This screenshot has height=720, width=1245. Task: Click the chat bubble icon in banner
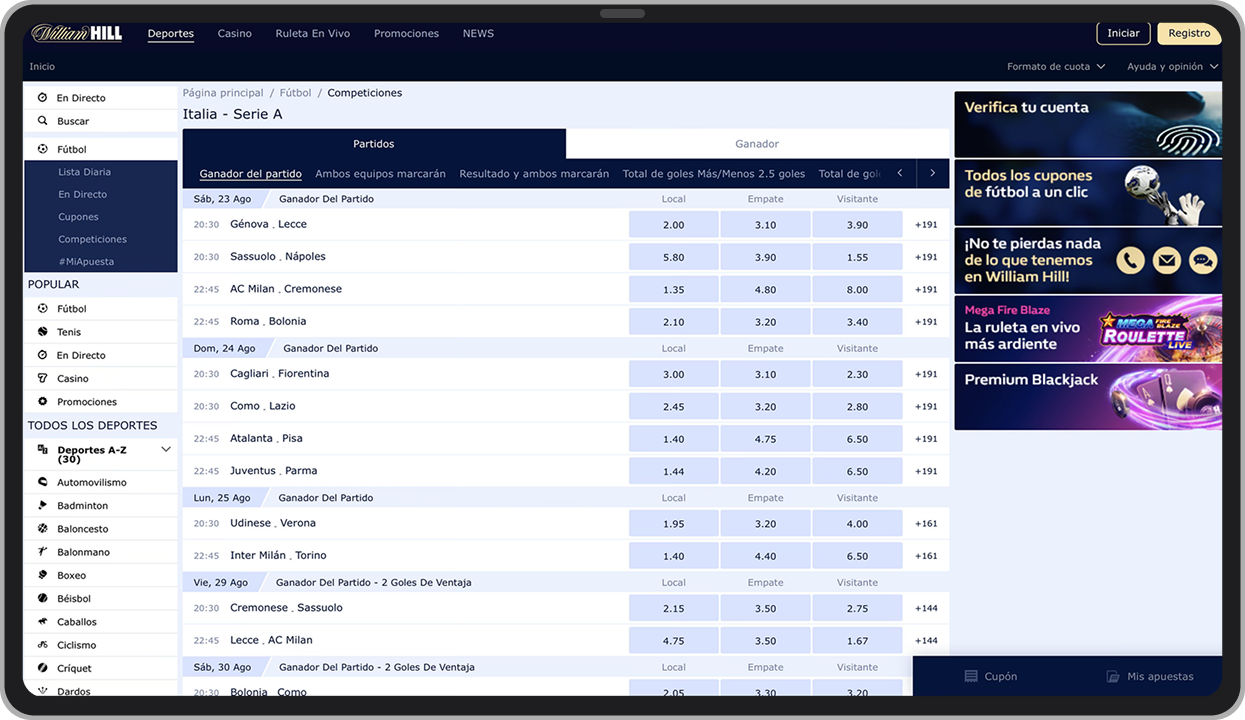pos(1203,261)
